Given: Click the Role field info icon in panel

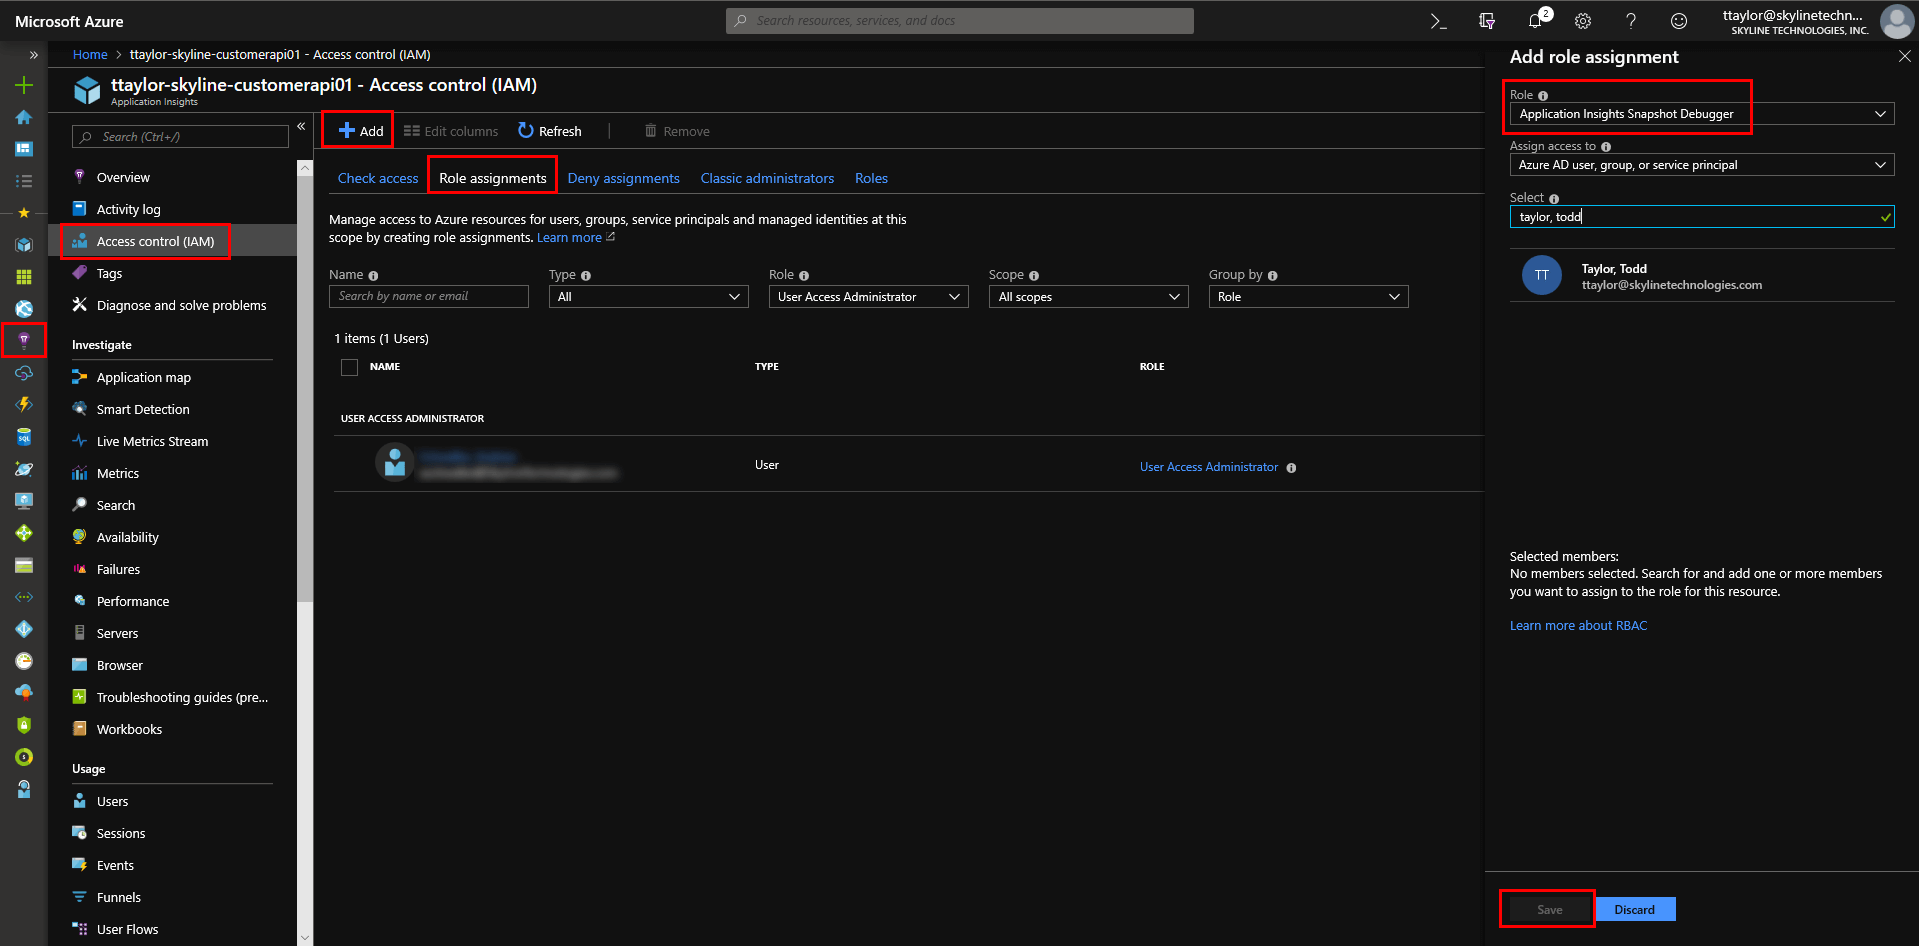Looking at the screenshot, I should tap(1543, 96).
